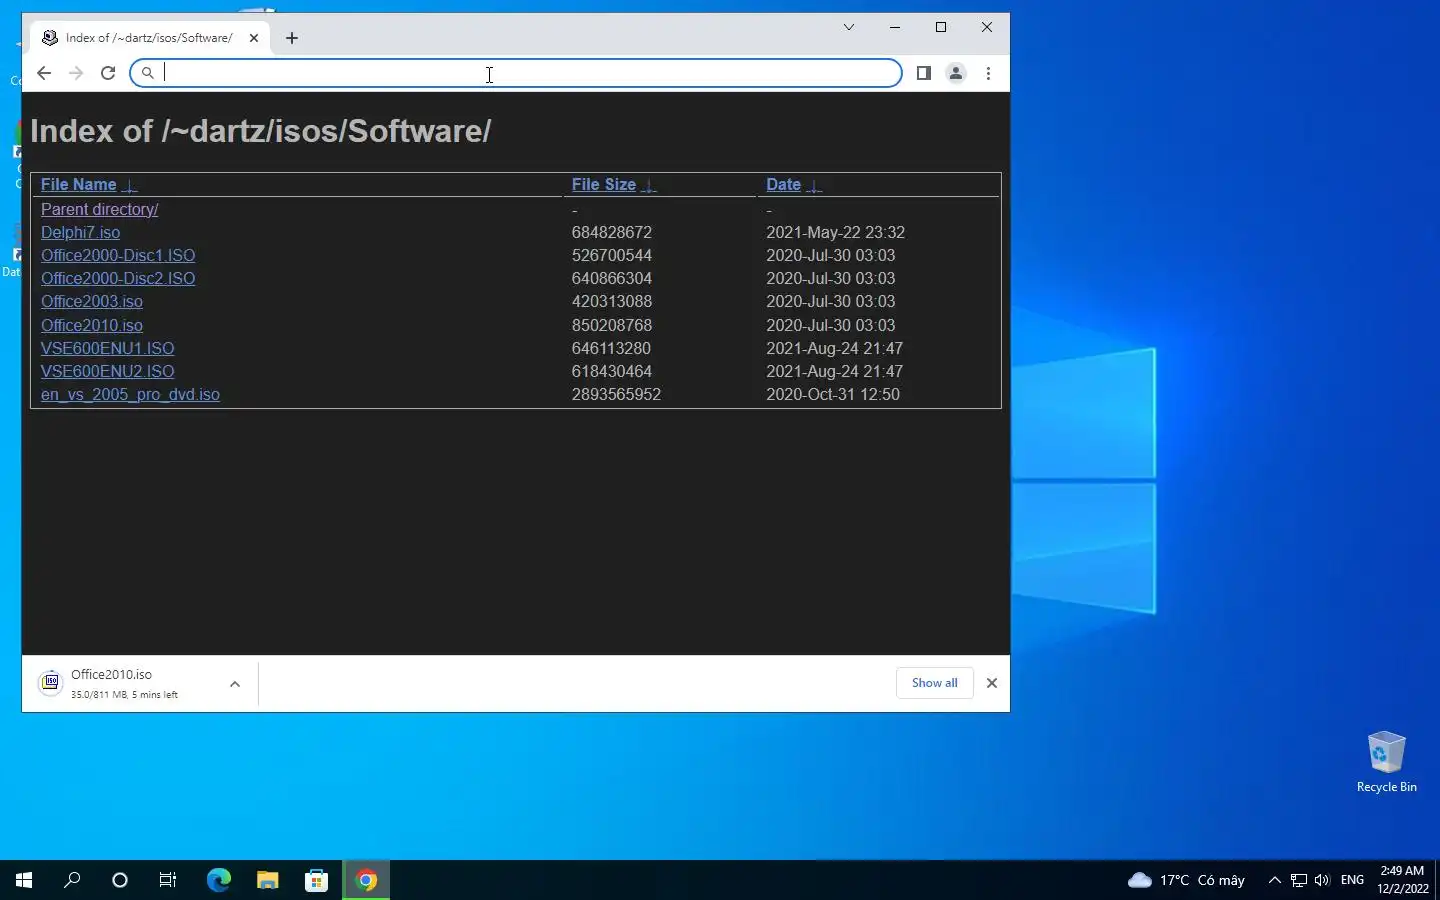Sort the listing by File Size
Viewport: 1440px width, 900px height.
pos(604,185)
